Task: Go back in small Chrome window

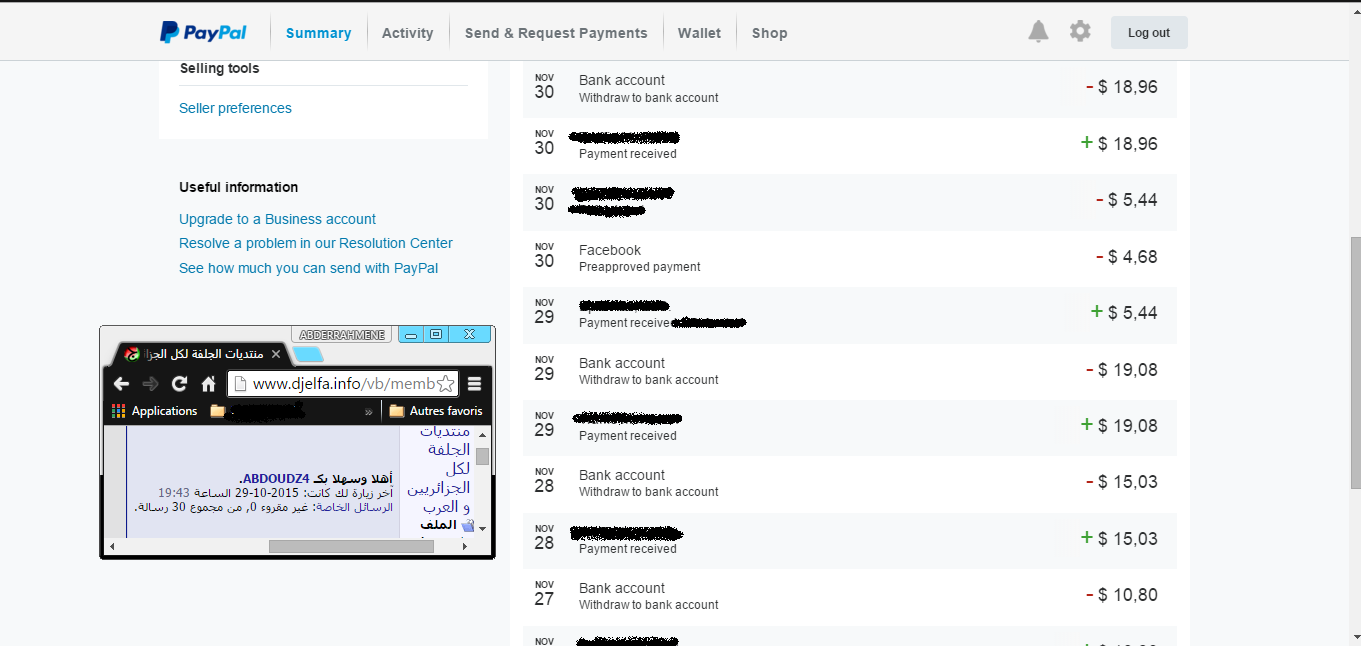Action: pyautogui.click(x=121, y=384)
